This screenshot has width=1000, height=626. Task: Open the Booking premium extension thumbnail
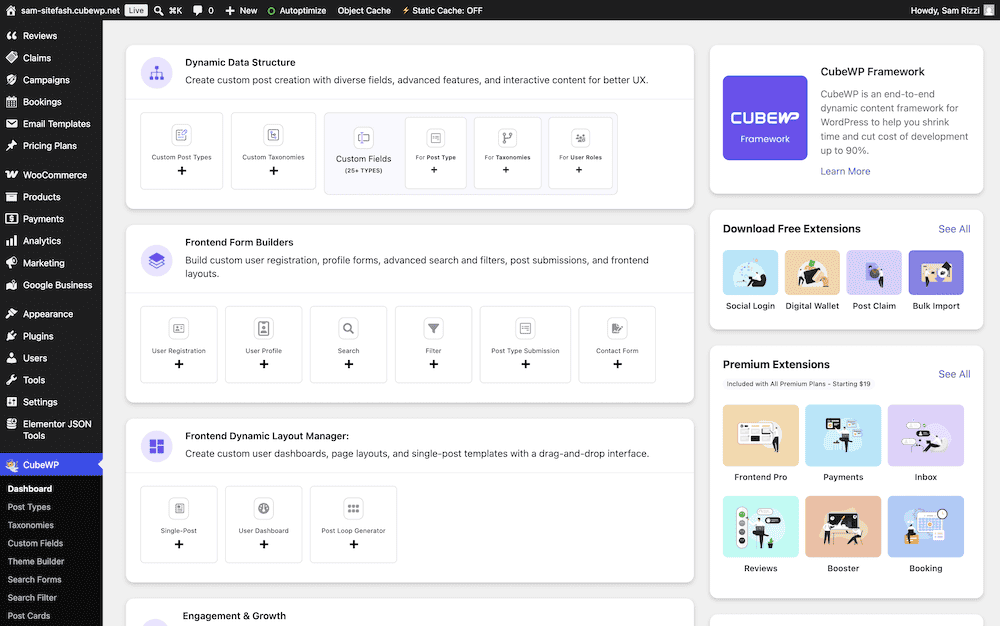tap(925, 527)
